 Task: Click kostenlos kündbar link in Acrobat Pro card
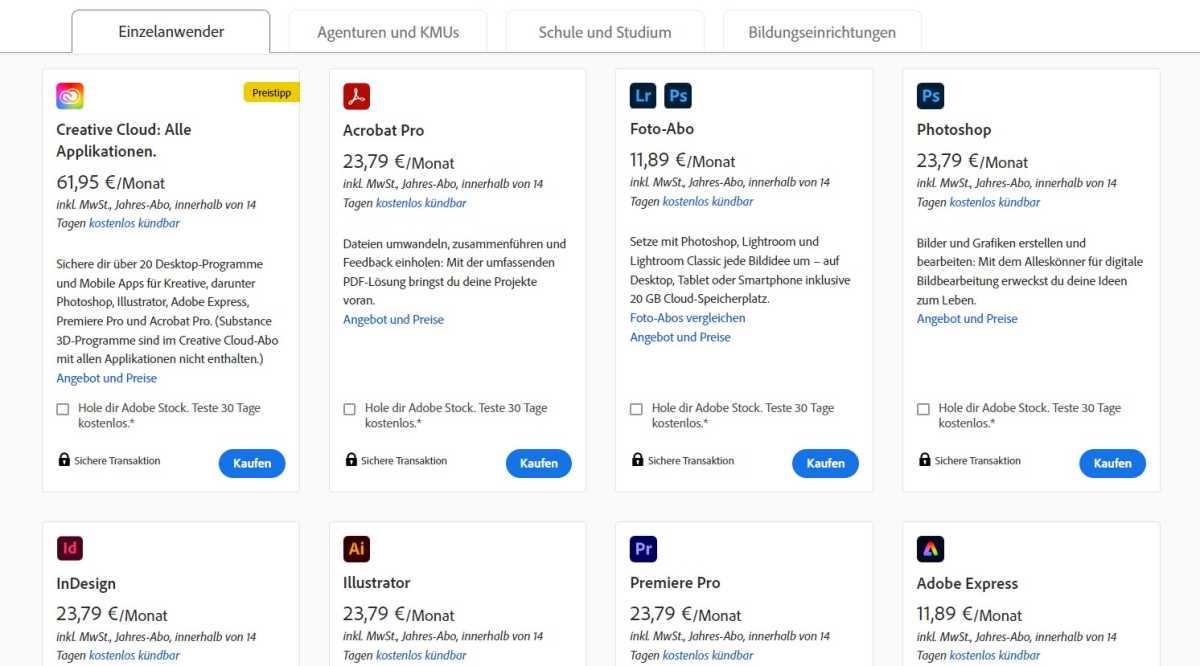tap(421, 203)
